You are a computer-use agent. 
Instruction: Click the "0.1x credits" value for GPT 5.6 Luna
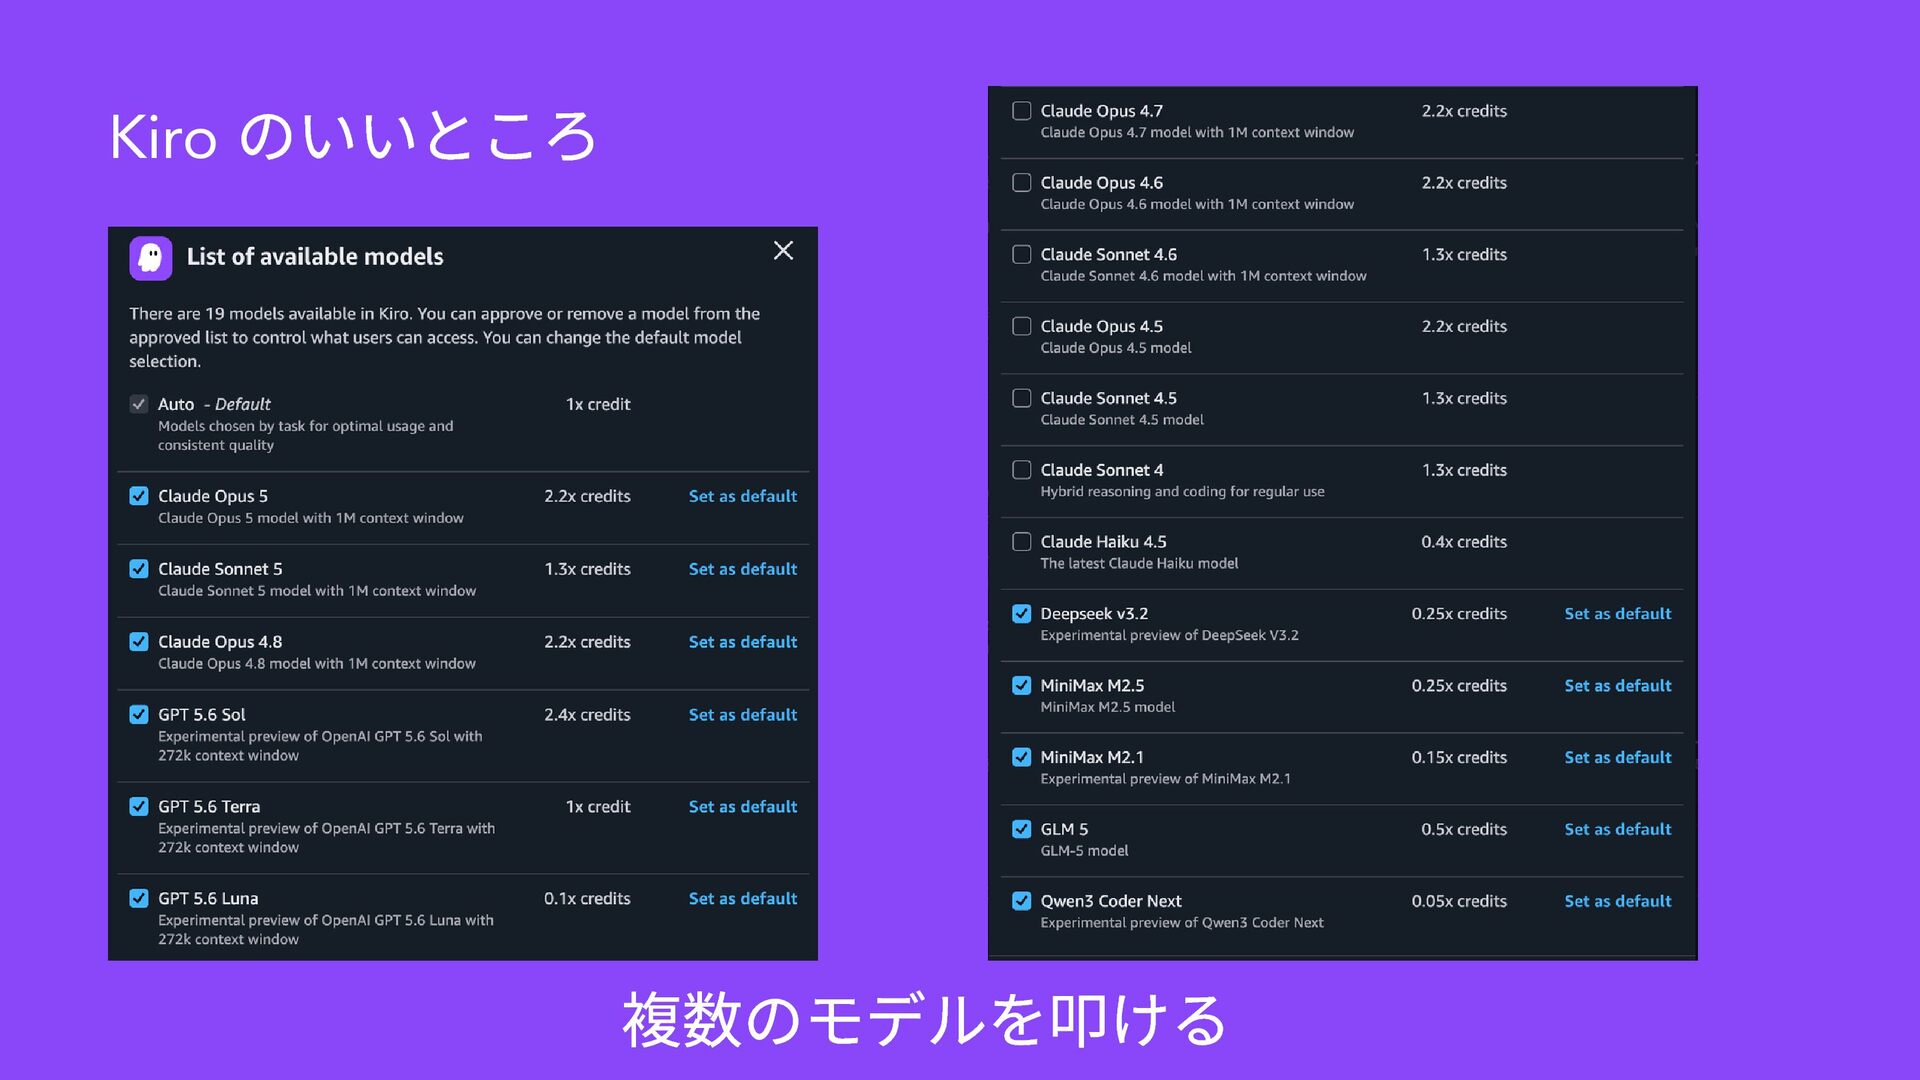(587, 899)
